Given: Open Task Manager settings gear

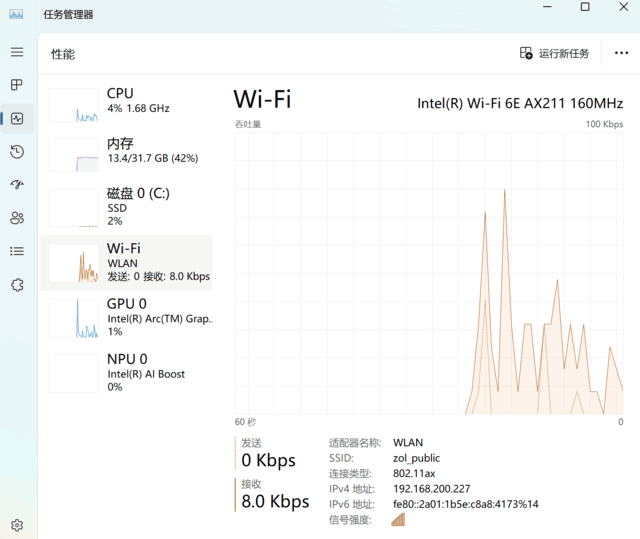Looking at the screenshot, I should [17, 525].
